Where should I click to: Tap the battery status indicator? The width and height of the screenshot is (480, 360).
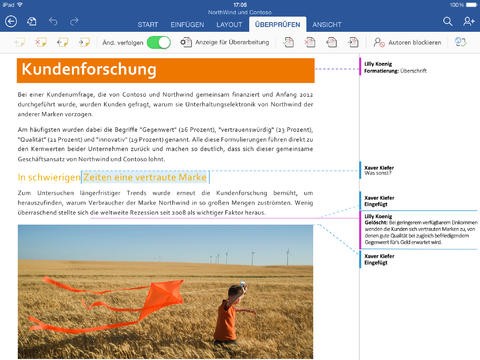(464, 5)
